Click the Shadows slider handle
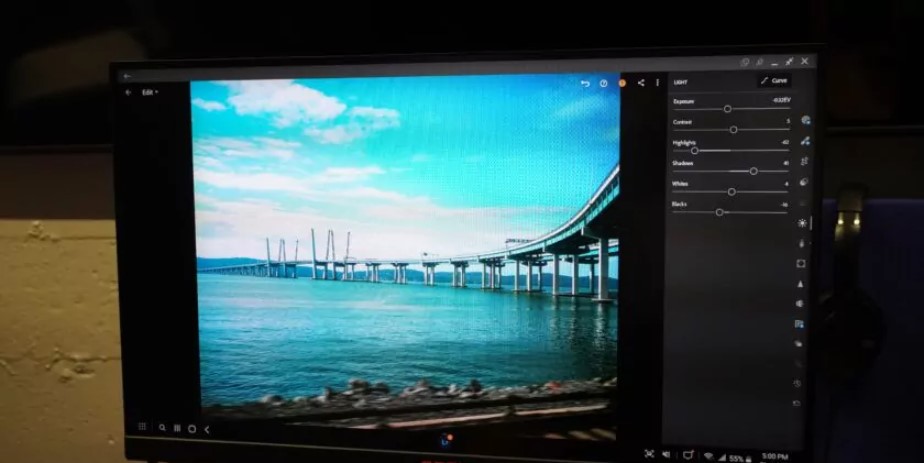The height and width of the screenshot is (463, 924). point(754,171)
